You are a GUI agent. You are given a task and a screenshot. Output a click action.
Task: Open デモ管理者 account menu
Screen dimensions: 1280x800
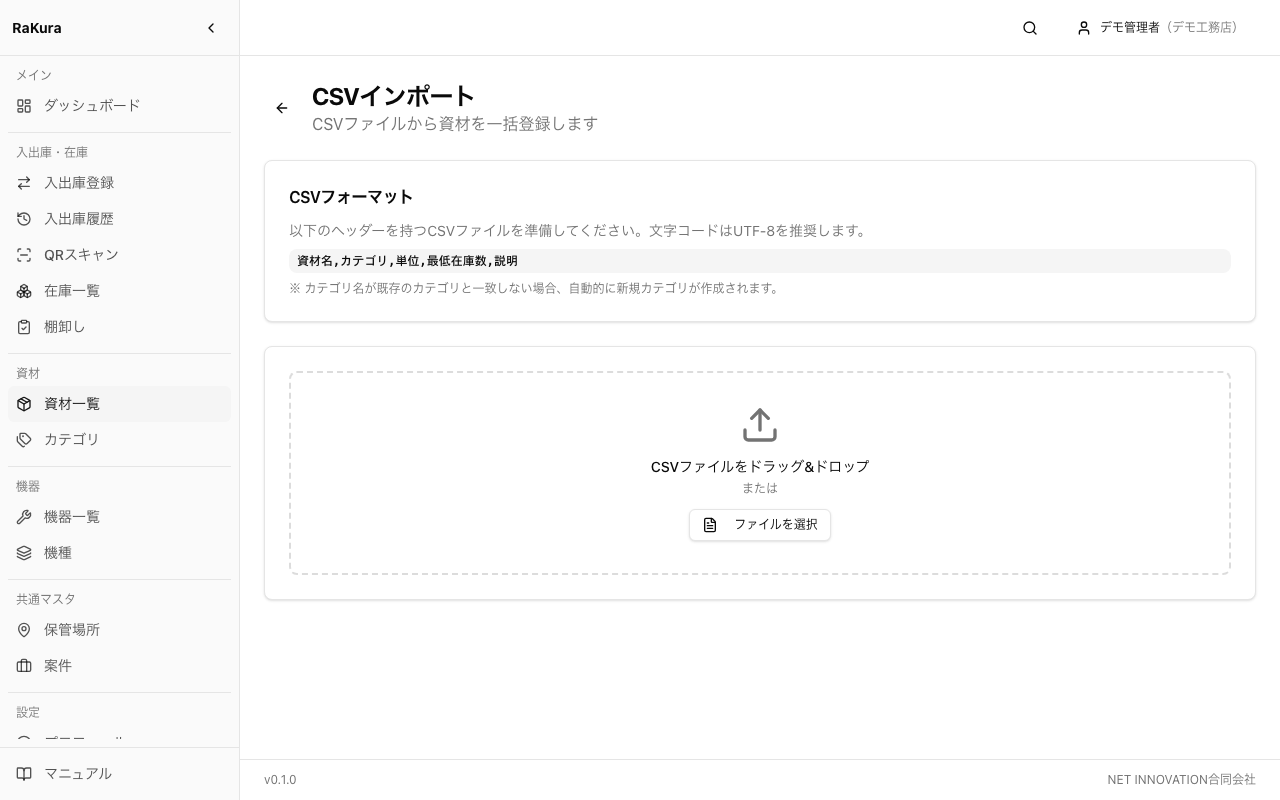pos(1156,28)
